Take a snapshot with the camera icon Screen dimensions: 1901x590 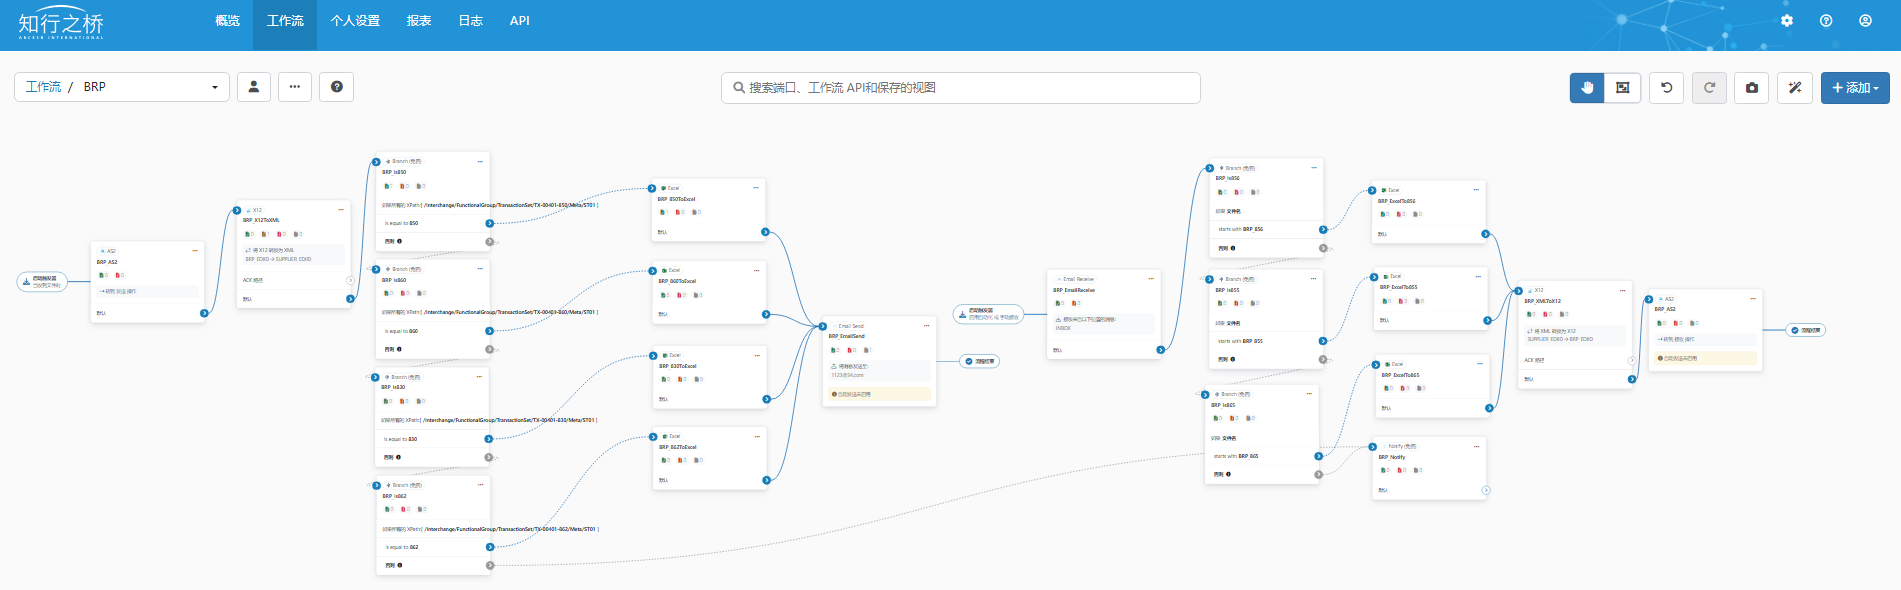1752,88
